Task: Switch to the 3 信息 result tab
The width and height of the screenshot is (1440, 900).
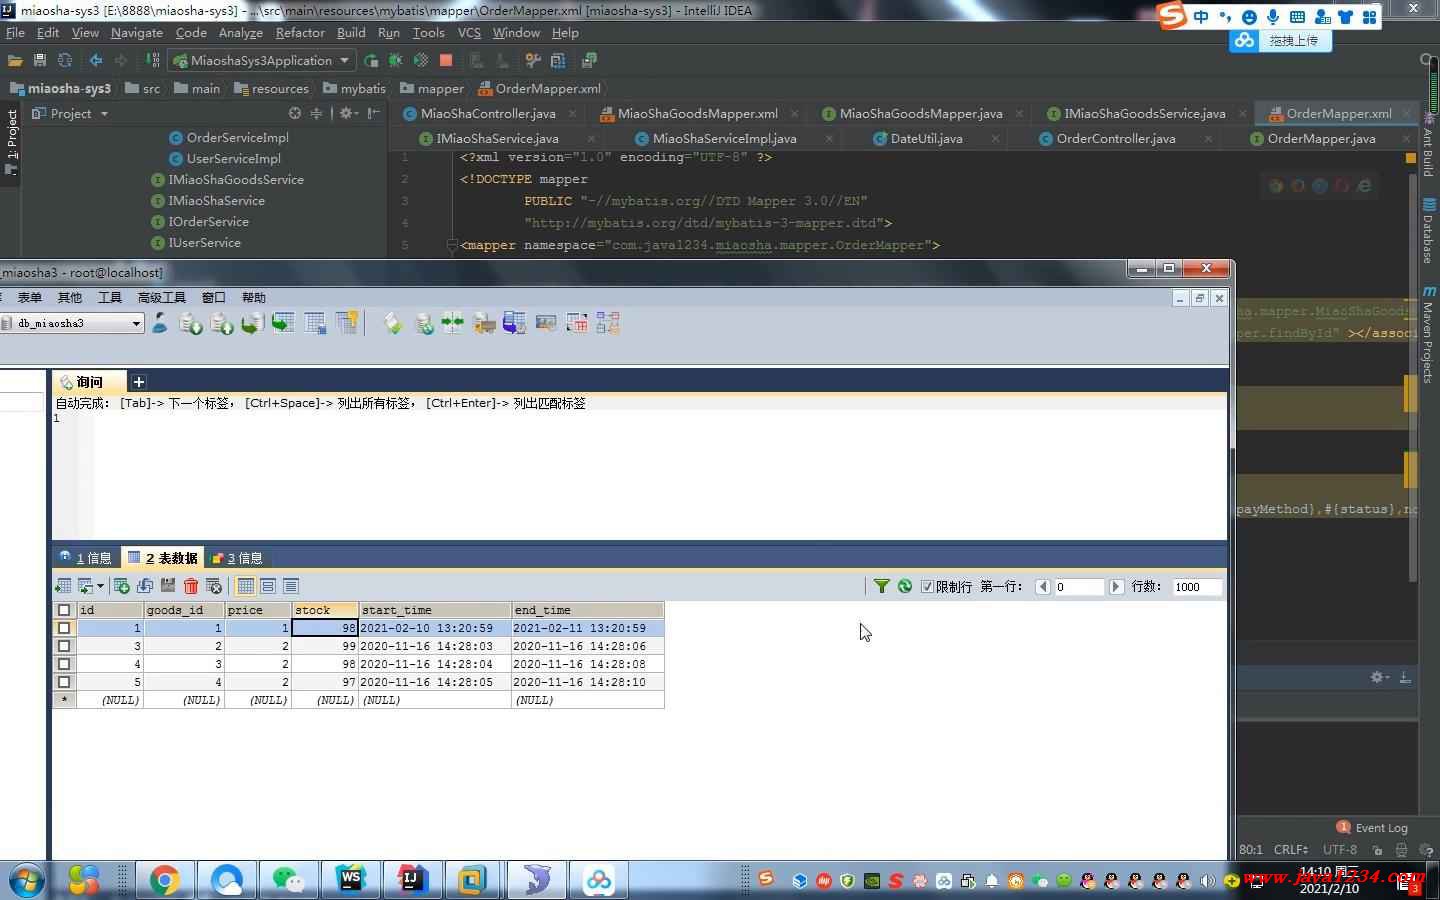Action: [238, 558]
